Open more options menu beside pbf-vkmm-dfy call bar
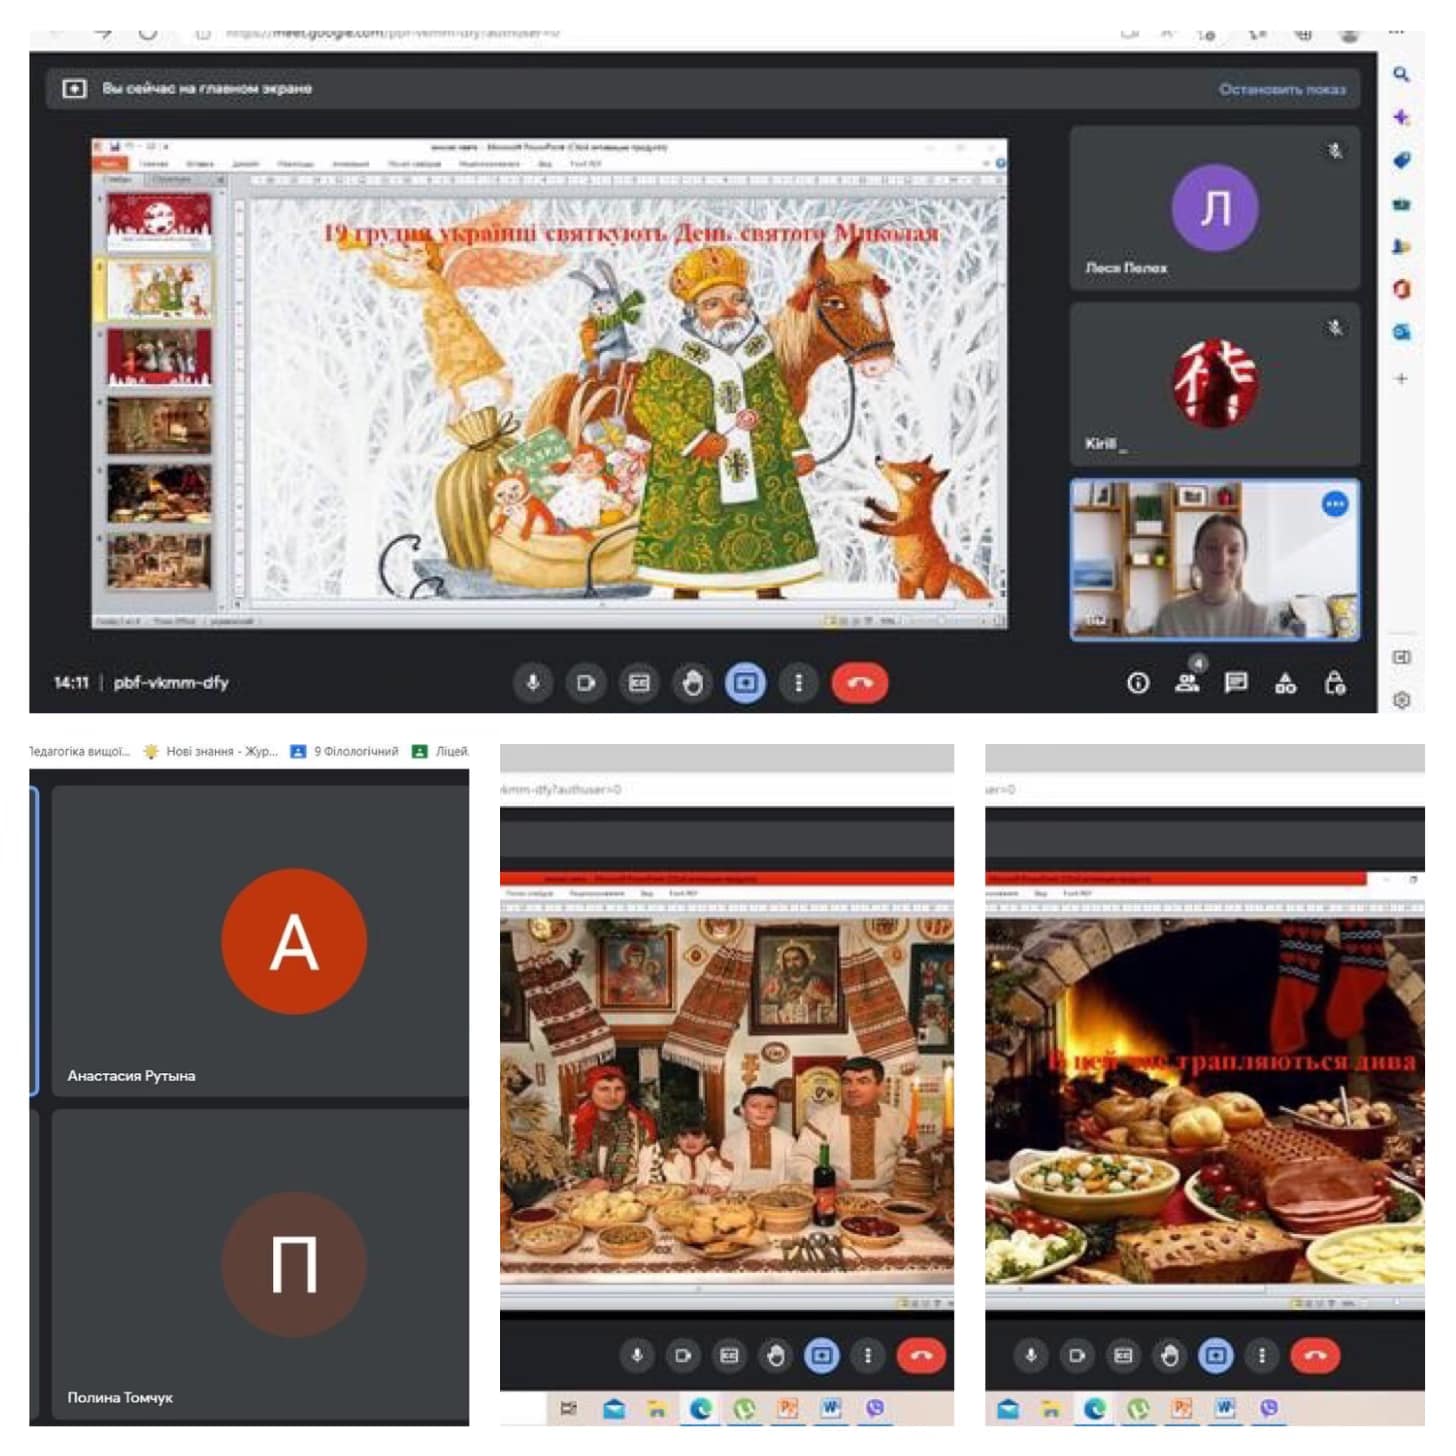The image size is (1456, 1456). [798, 683]
